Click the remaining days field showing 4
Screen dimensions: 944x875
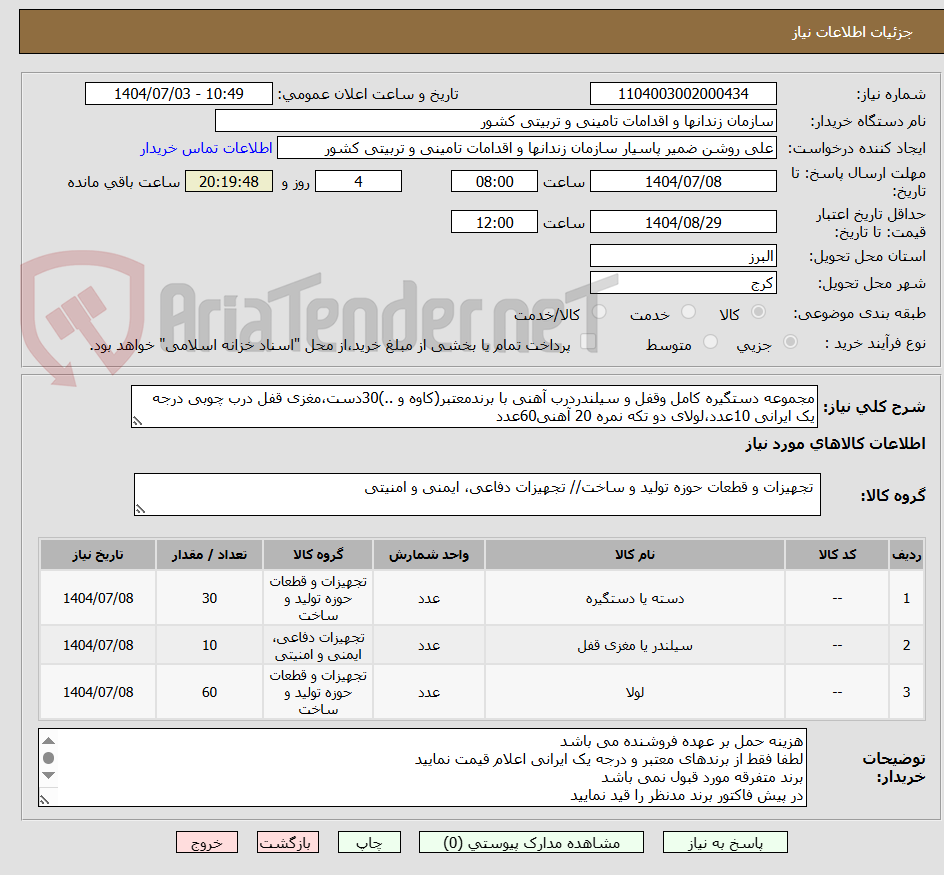[x=358, y=181]
